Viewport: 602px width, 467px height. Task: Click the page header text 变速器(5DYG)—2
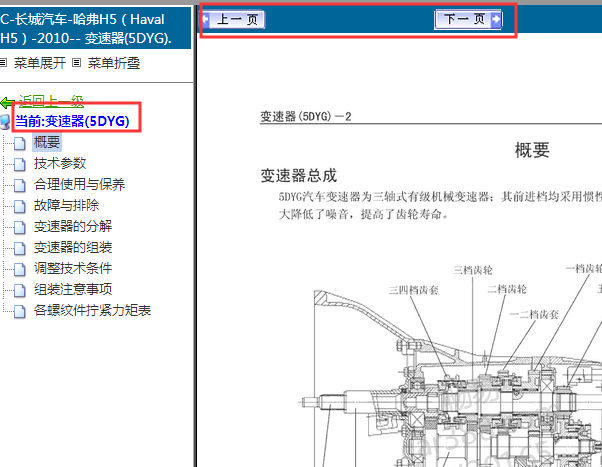click(306, 116)
